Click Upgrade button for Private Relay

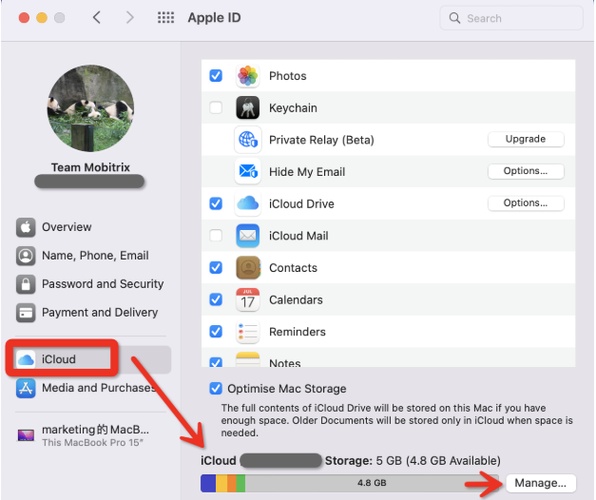526,139
